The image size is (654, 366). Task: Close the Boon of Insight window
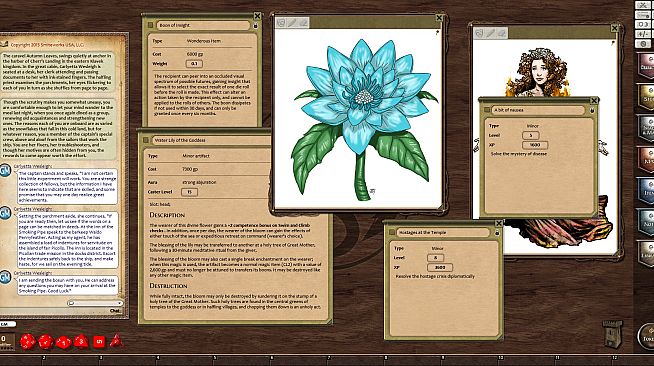coord(257,16)
